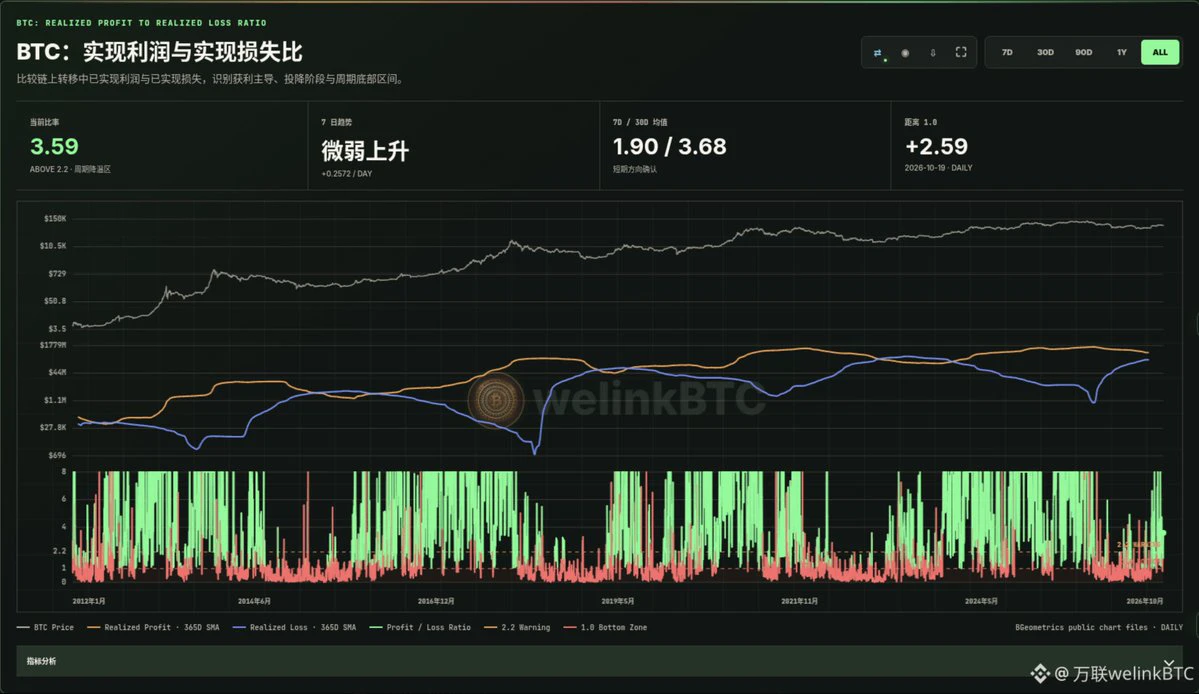Viewport: 1199px width, 694px height.
Task: Click the 1.90 / 3.68 average value
Action: click(x=670, y=146)
